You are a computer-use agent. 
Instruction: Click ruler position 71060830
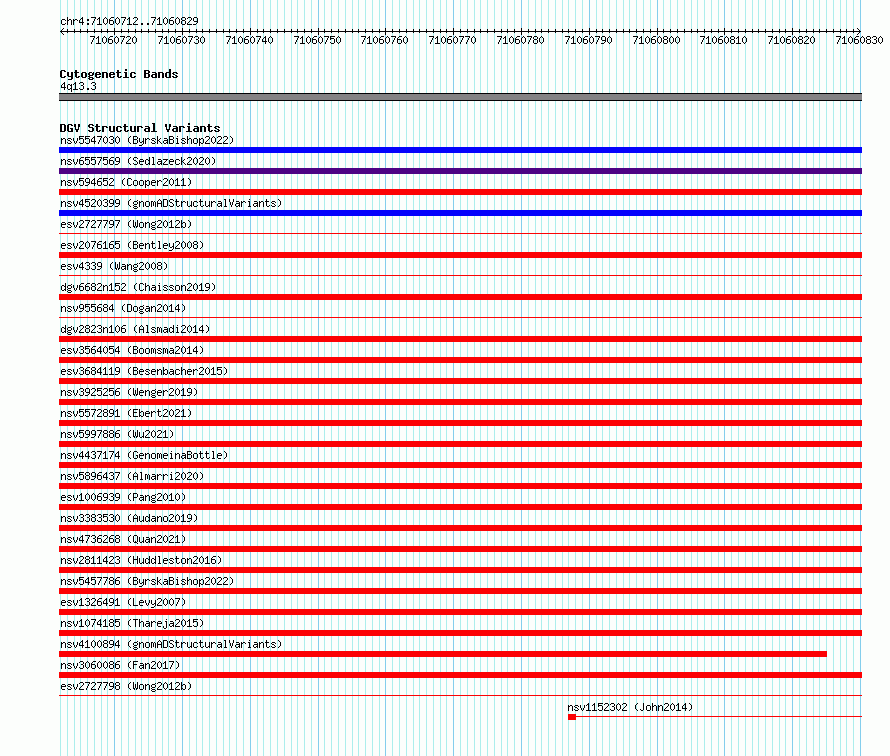coord(859,40)
